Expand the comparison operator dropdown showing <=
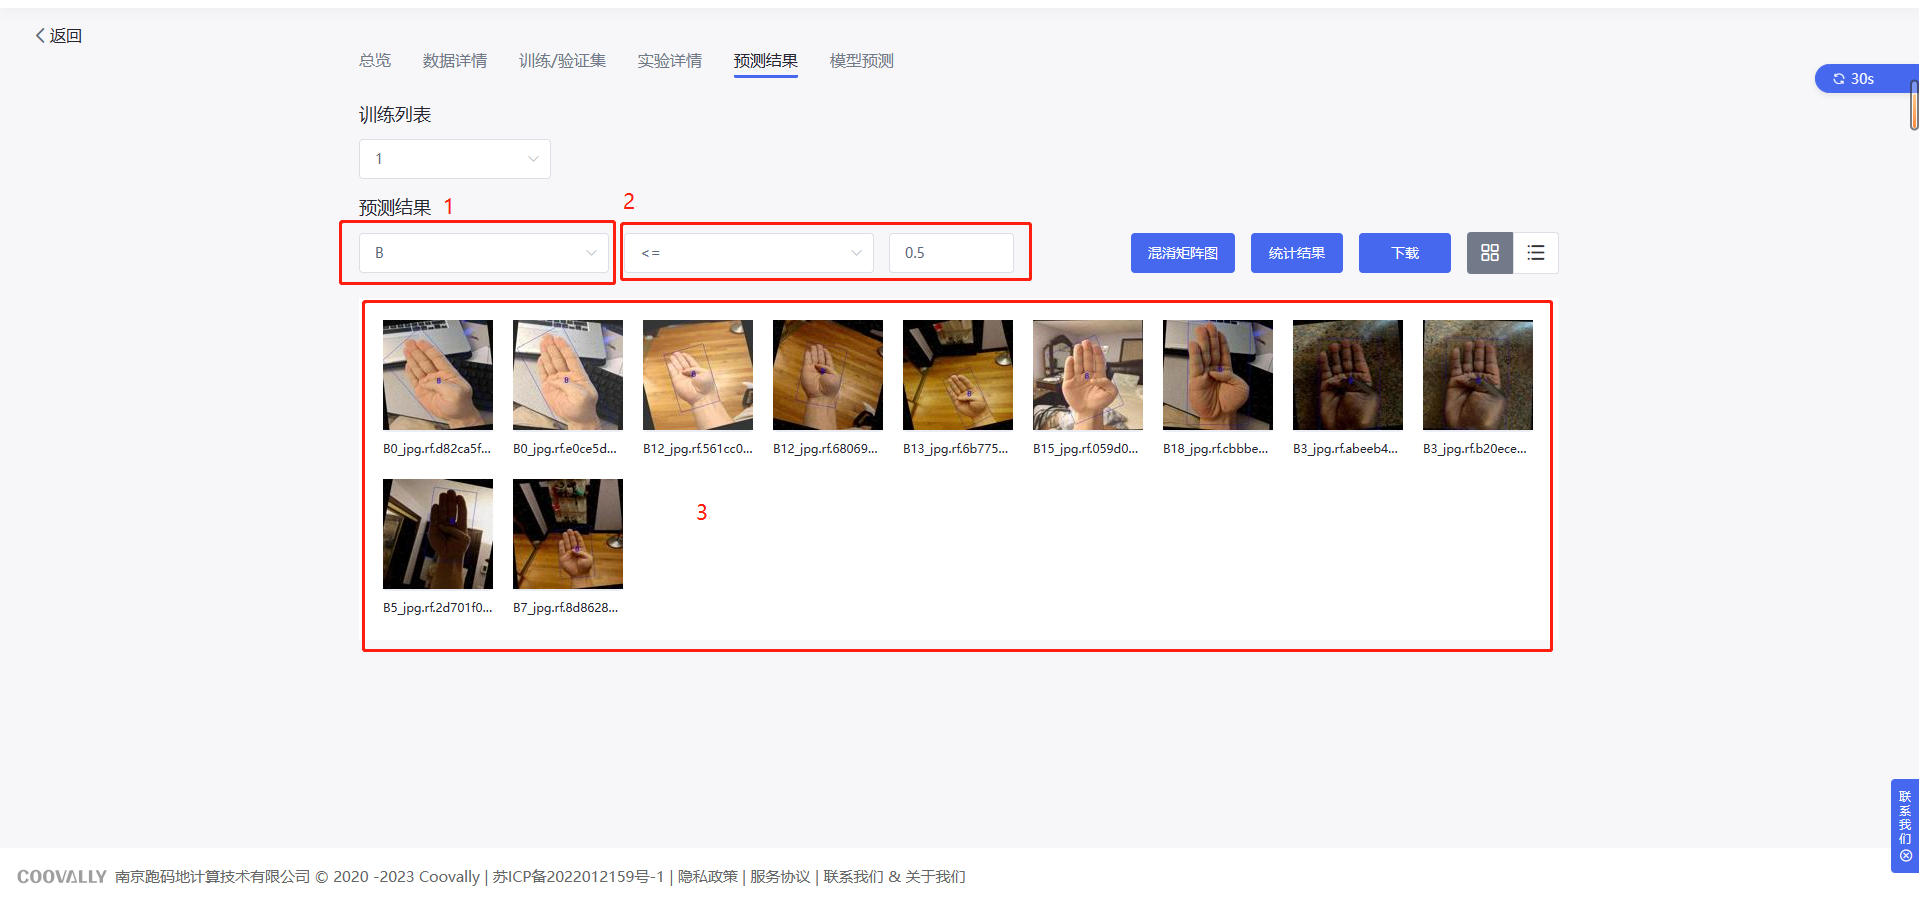1920x904 pixels. point(749,253)
